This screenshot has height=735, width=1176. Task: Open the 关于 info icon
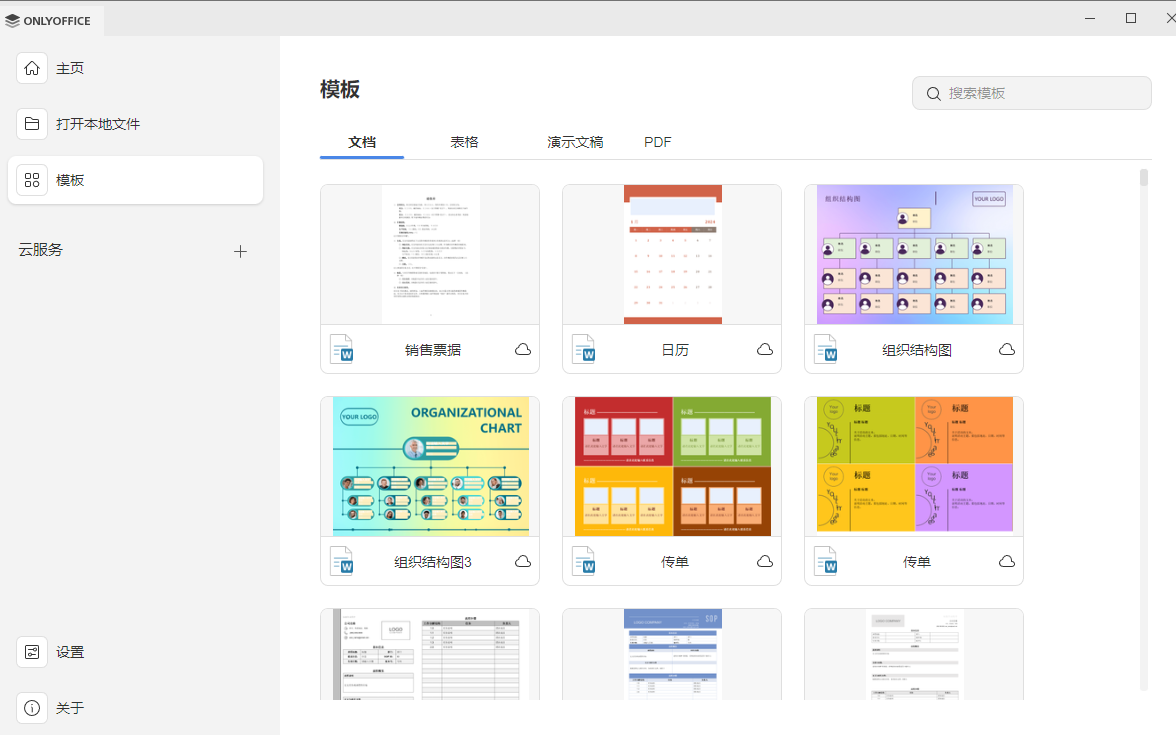pos(32,708)
